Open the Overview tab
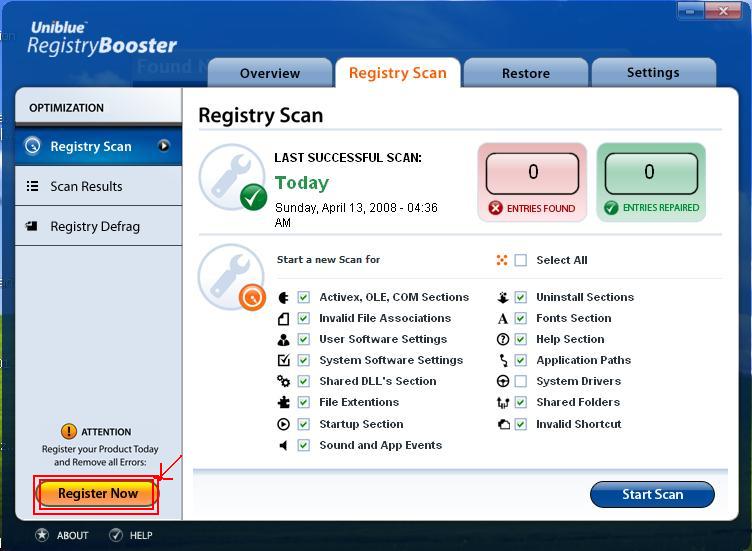This screenshot has height=551, width=752. [x=270, y=73]
